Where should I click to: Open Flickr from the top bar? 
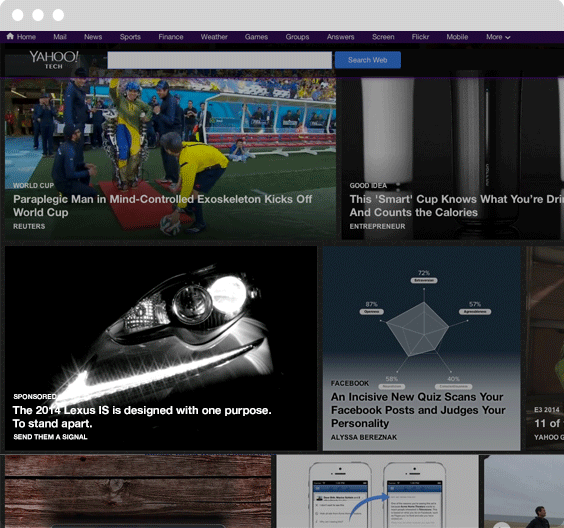(420, 37)
